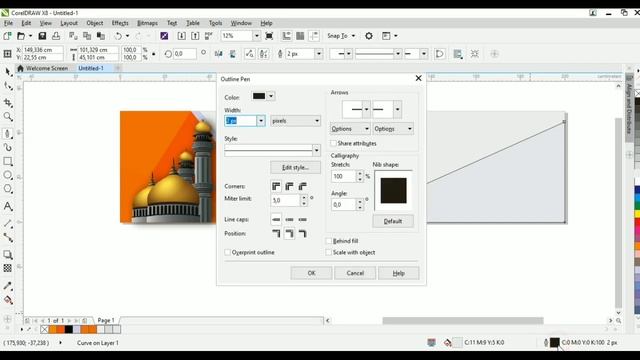This screenshot has height=360, width=640.
Task: Select the Zoom magnifier tool
Action: pyautogui.click(x=8, y=117)
